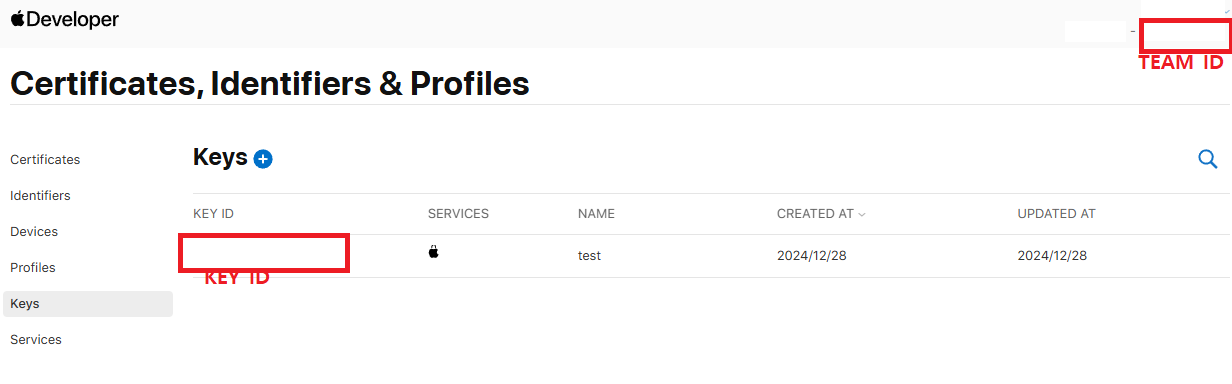The width and height of the screenshot is (1232, 384).
Task: Click the blue plus icon next to Keys
Action: click(x=263, y=159)
